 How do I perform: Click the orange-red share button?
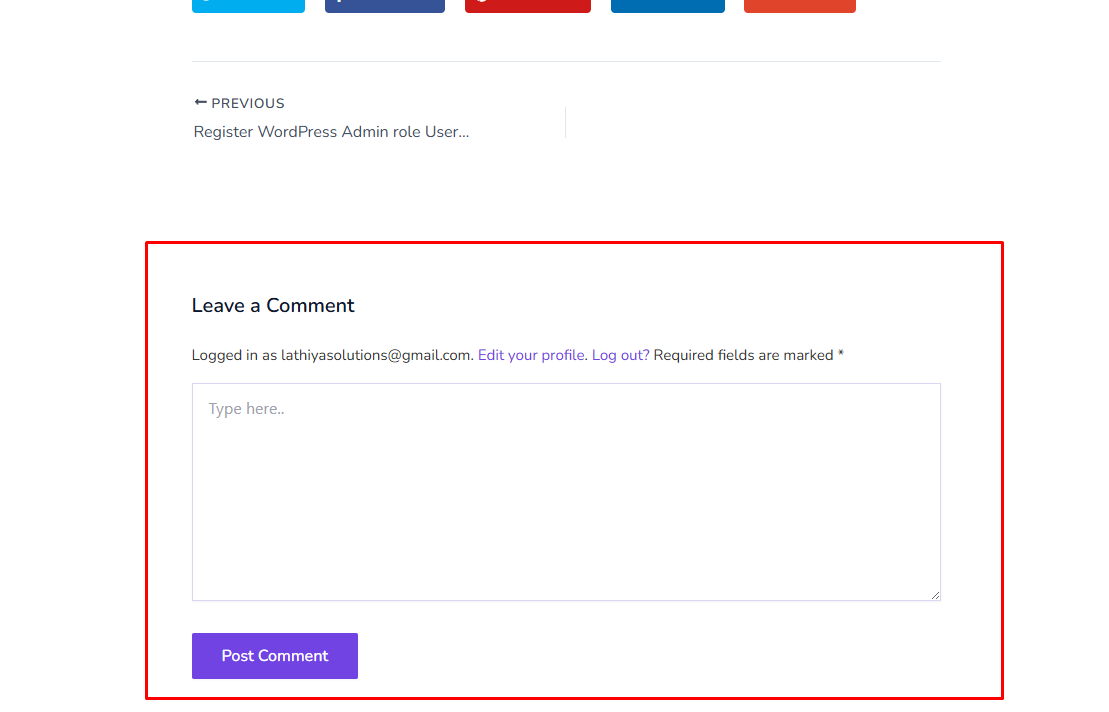coord(800,5)
